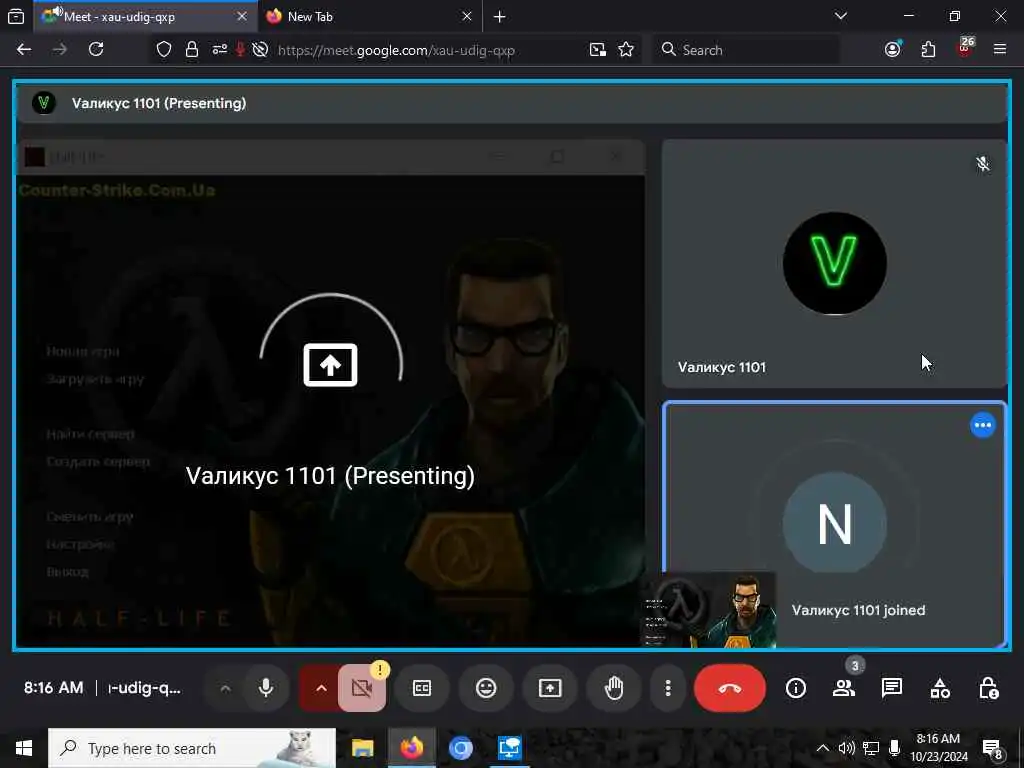Show the participants people panel
Screen dimensions: 1024x768
[844, 688]
